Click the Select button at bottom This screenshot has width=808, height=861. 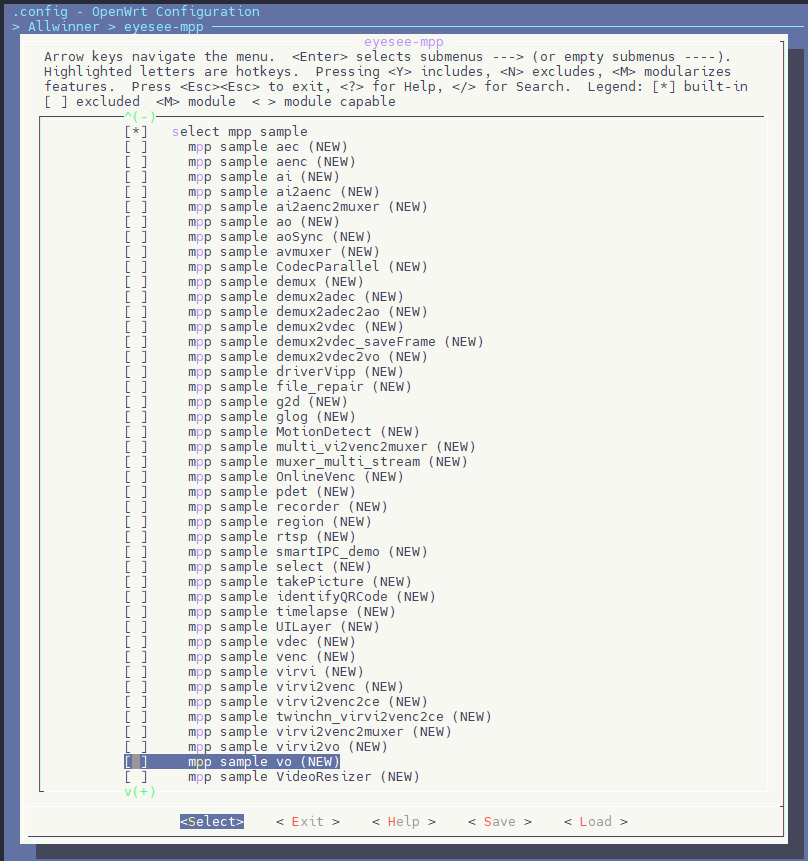click(x=212, y=821)
